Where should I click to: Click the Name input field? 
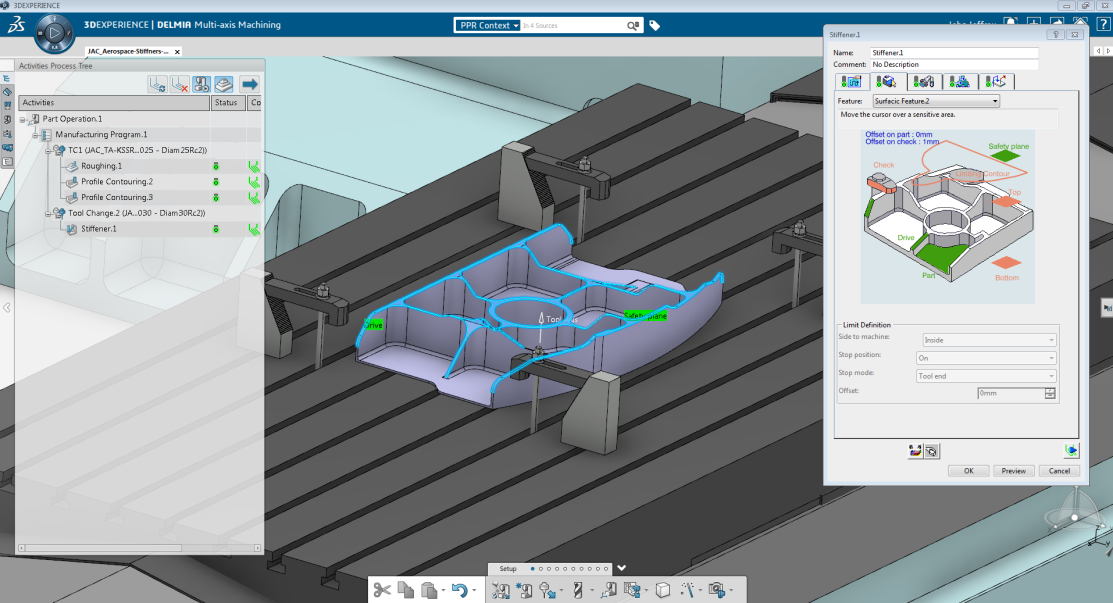954,53
